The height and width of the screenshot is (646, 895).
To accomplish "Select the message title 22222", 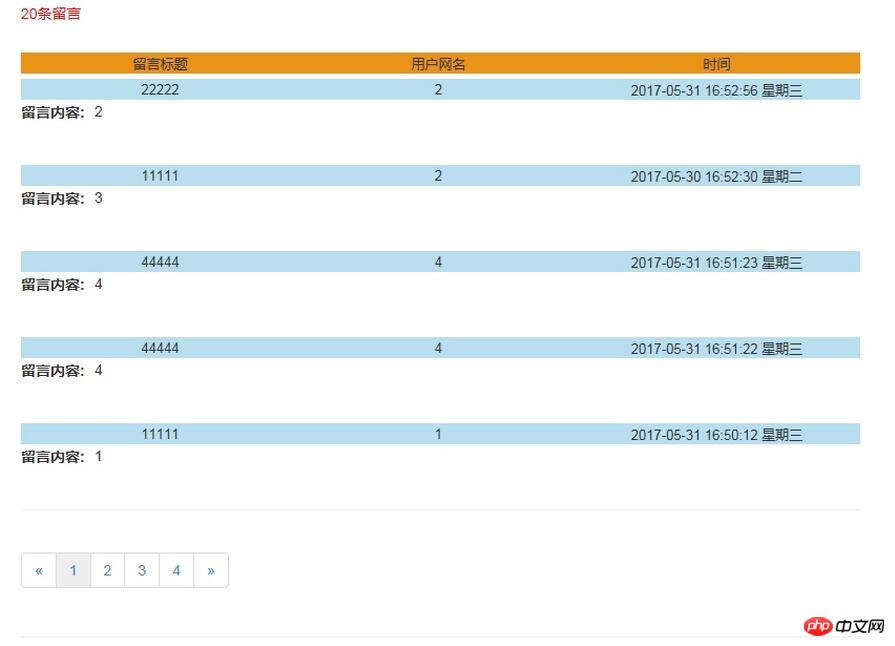I will click(160, 90).
